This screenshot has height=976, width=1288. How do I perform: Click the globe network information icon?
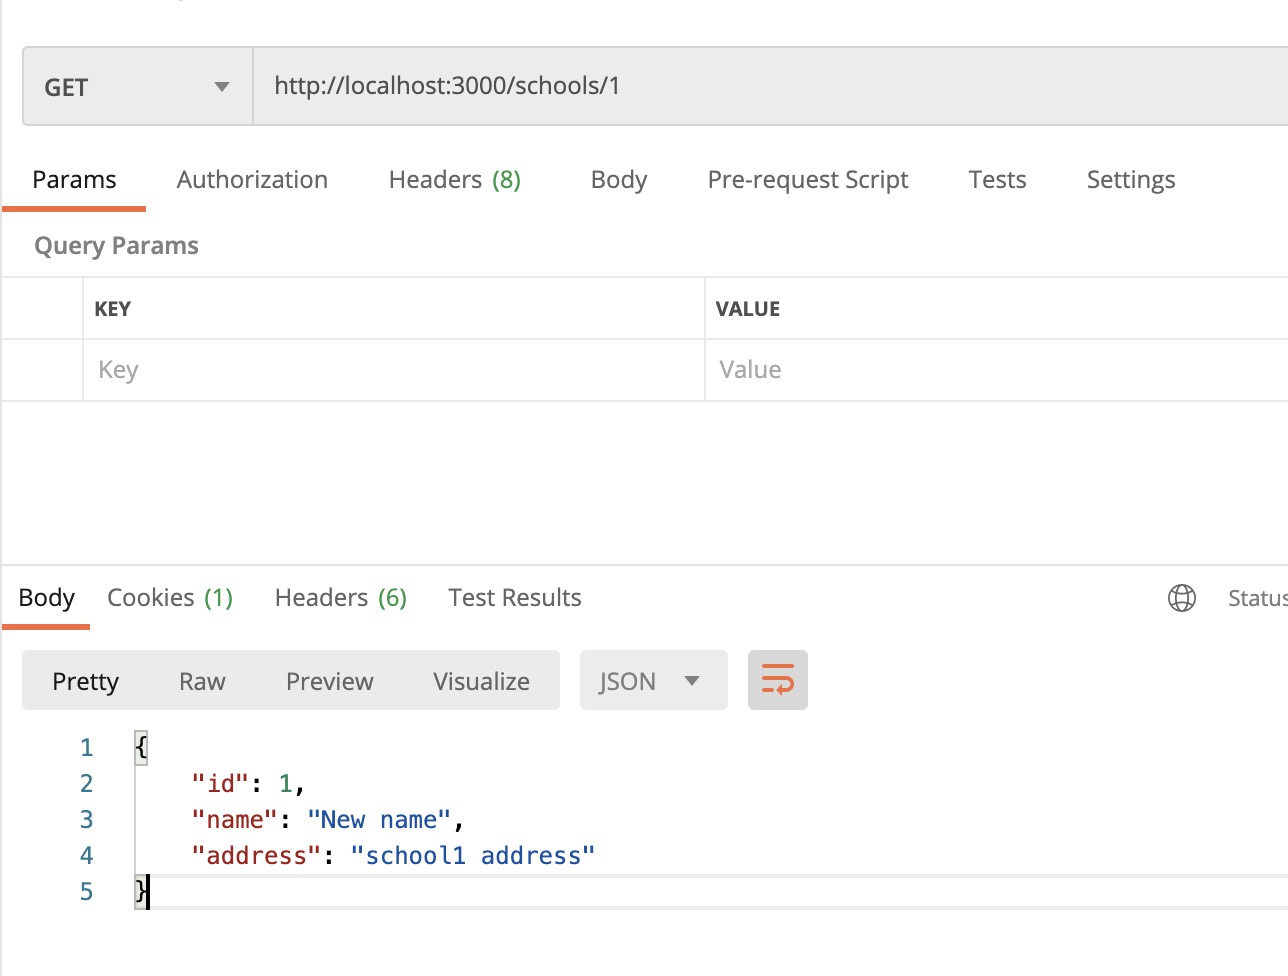pyautogui.click(x=1182, y=598)
